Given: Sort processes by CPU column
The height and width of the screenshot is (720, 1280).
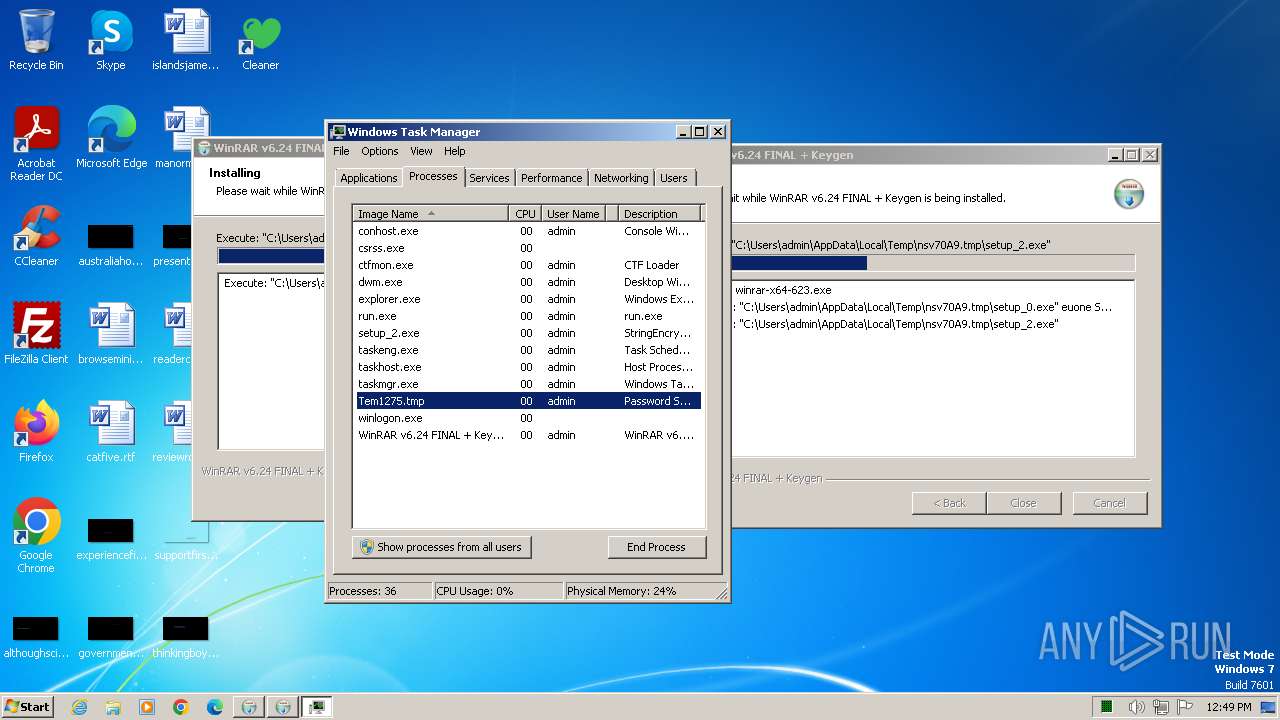Looking at the screenshot, I should tap(525, 214).
